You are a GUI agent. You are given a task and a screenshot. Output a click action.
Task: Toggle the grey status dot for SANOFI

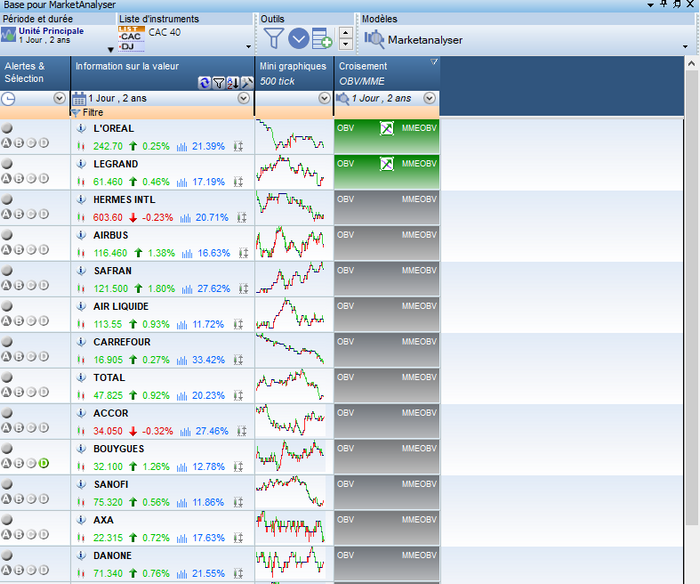[x=7, y=484]
